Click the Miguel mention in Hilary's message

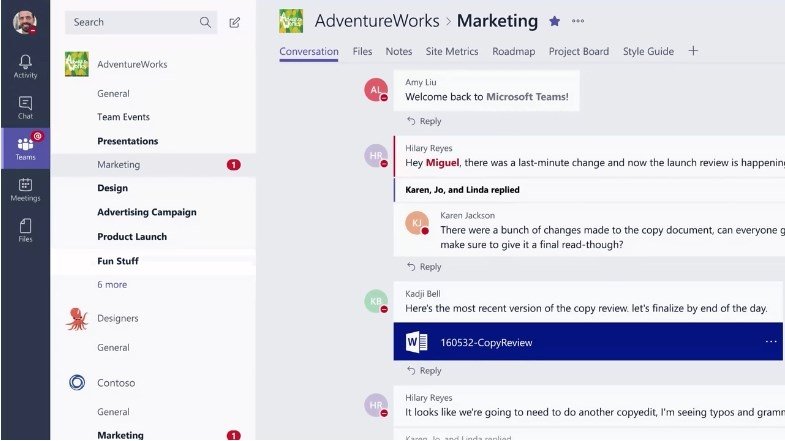[443, 163]
